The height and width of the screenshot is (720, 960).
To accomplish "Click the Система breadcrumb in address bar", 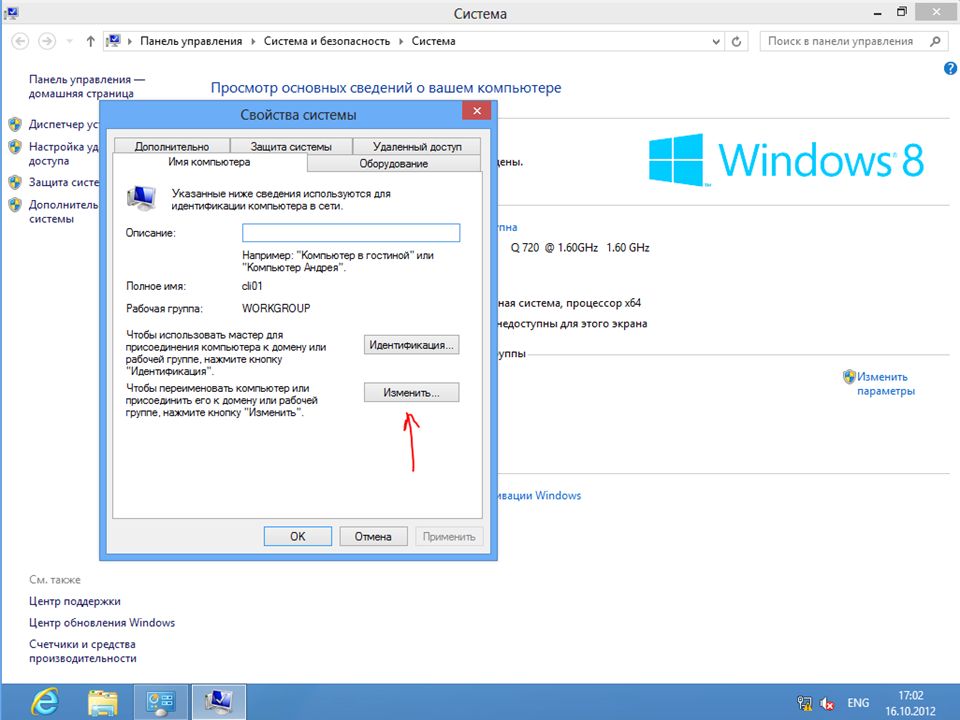I will 433,41.
